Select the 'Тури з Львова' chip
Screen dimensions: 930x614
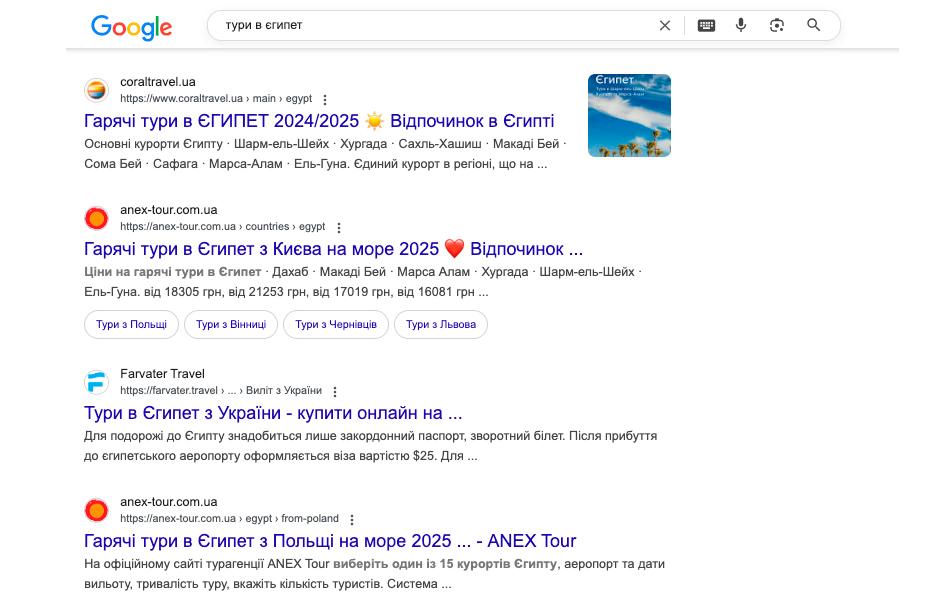441,325
